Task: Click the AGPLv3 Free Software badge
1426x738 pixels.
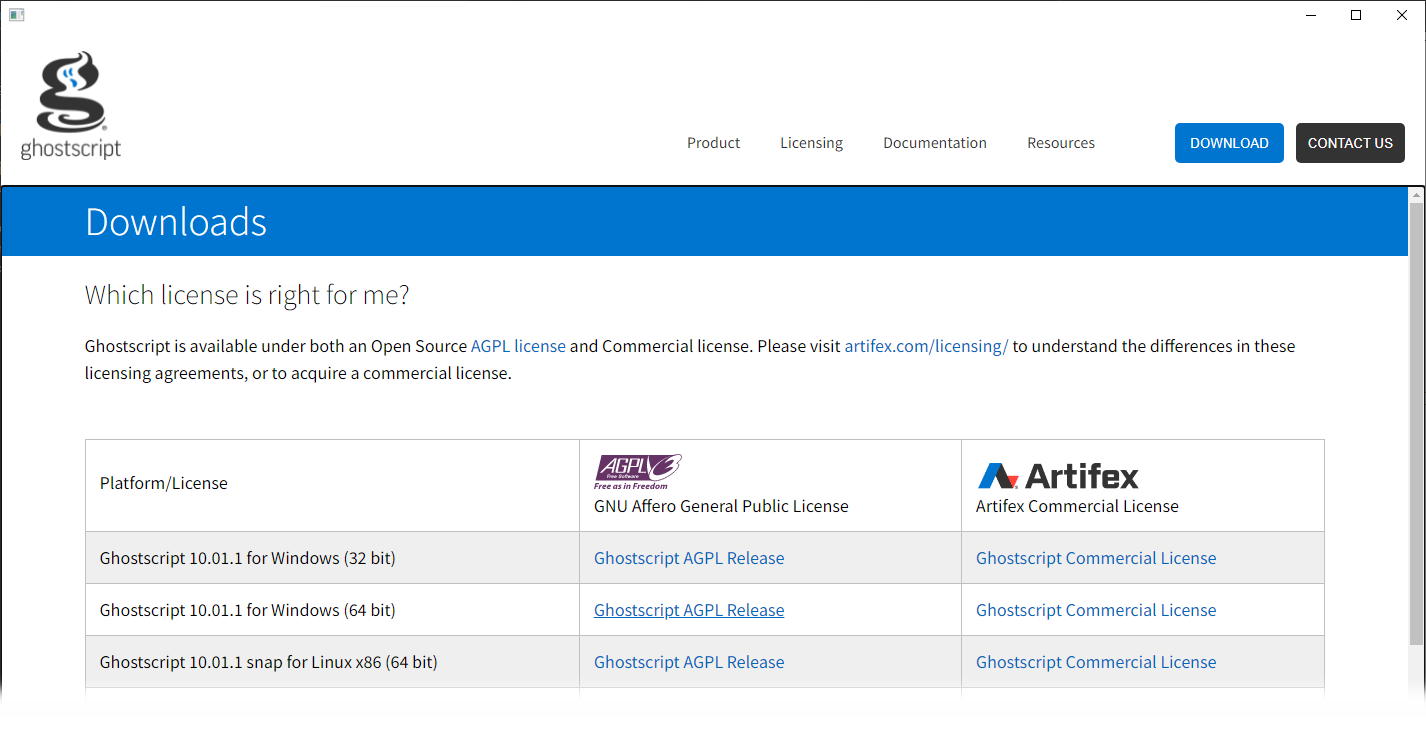Action: tap(637, 468)
